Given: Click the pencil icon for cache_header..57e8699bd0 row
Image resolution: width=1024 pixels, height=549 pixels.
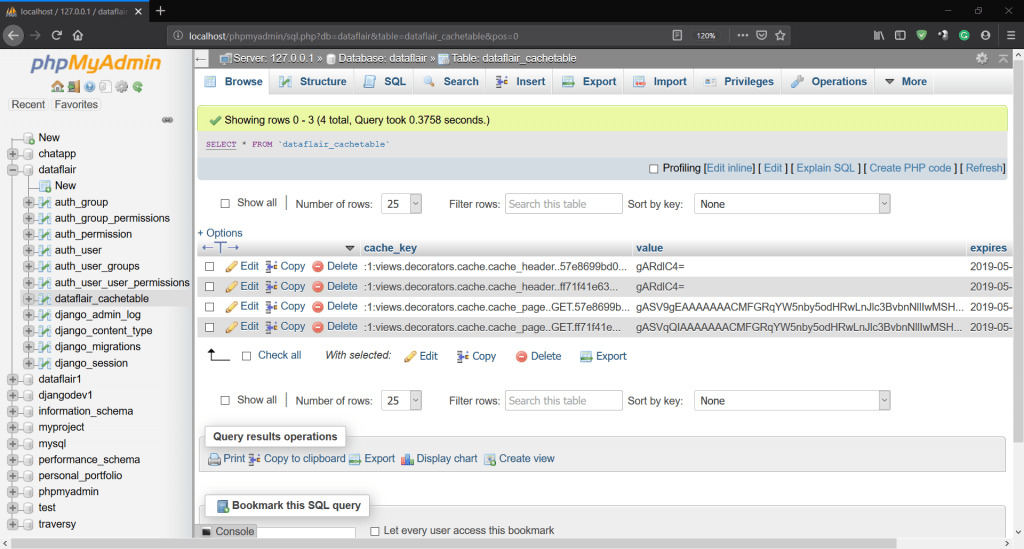Looking at the screenshot, I should (x=231, y=266).
